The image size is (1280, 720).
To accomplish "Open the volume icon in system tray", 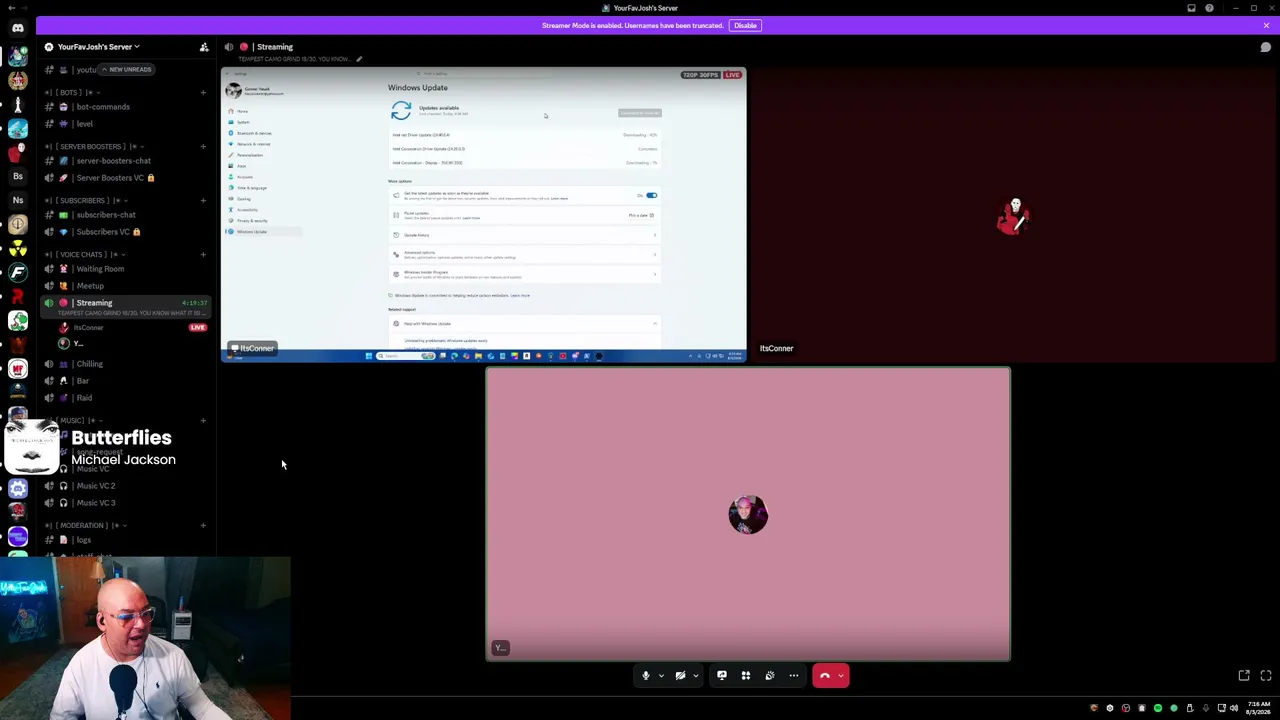I will point(1233,708).
